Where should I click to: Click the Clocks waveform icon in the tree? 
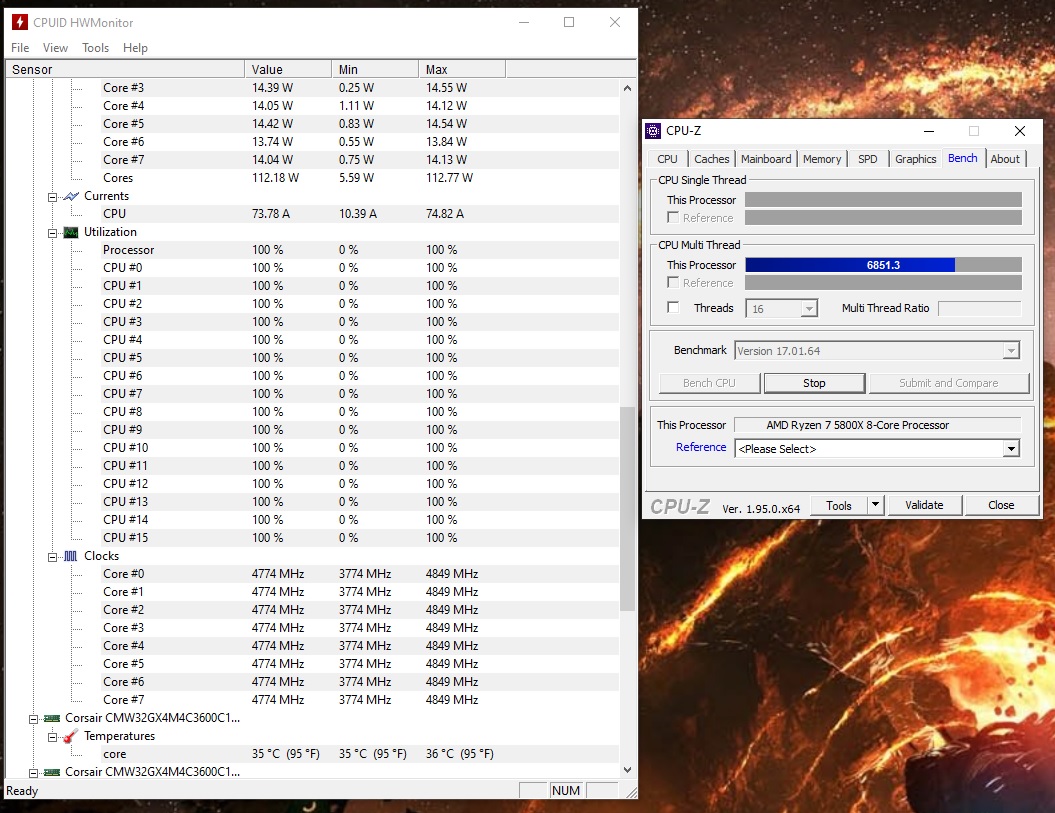(71, 556)
